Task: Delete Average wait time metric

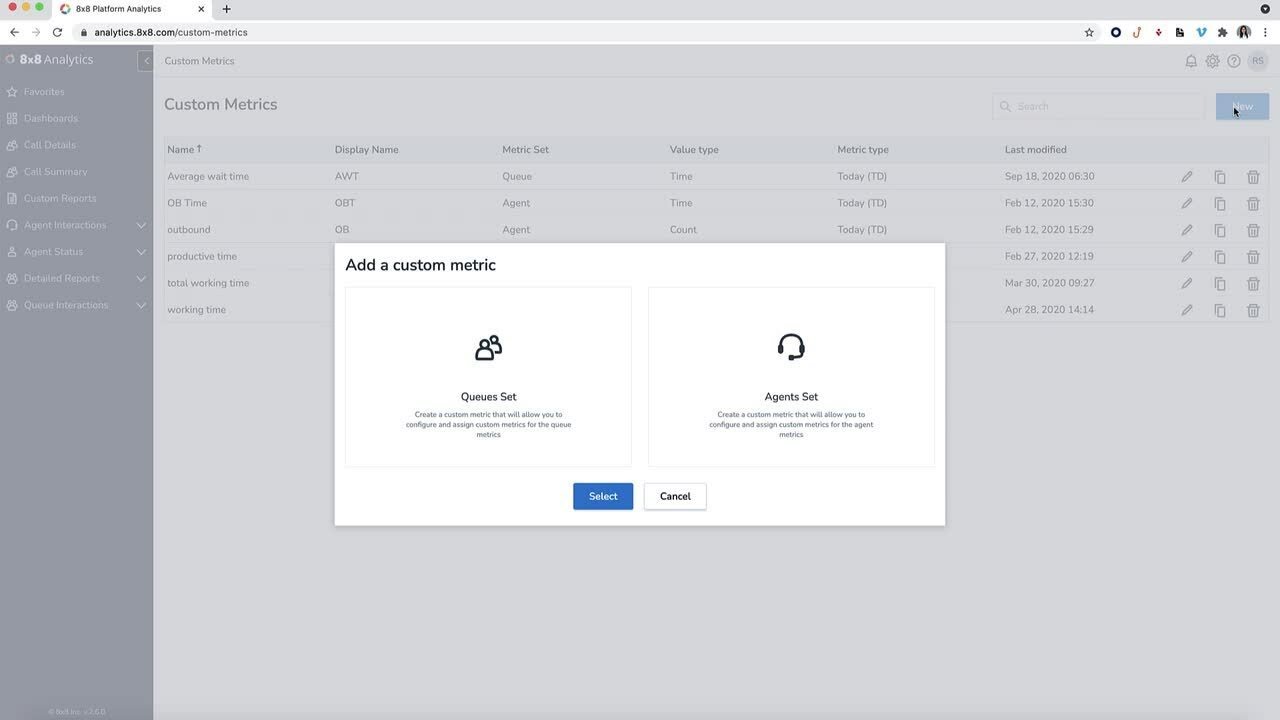Action: coord(1253,177)
